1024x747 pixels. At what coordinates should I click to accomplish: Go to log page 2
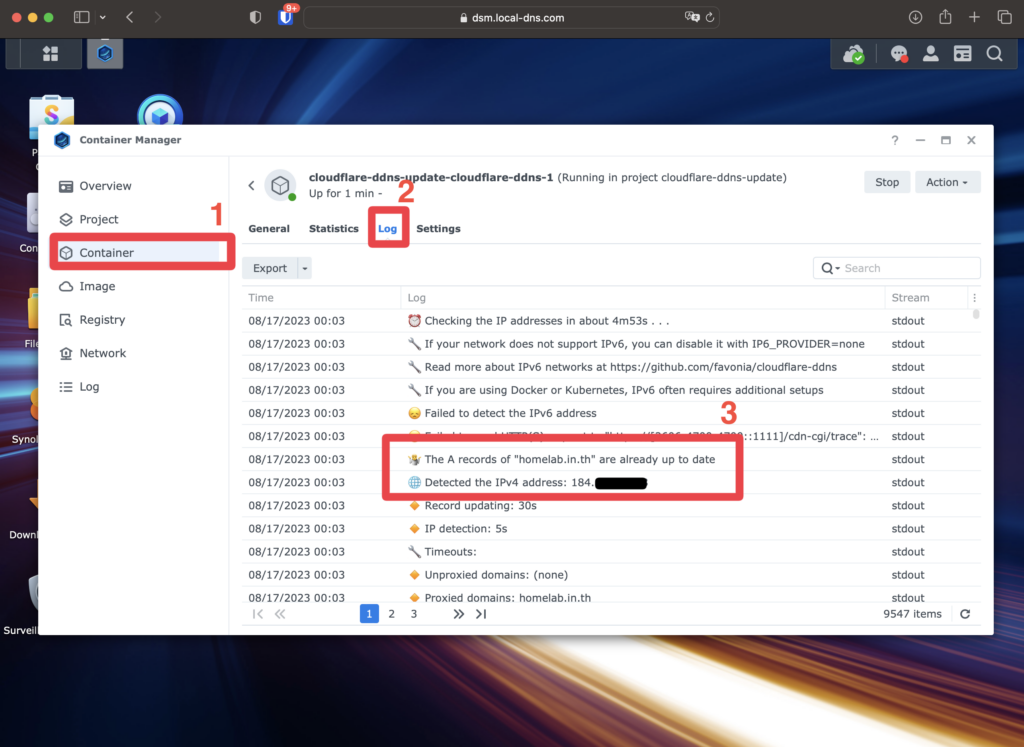click(391, 614)
